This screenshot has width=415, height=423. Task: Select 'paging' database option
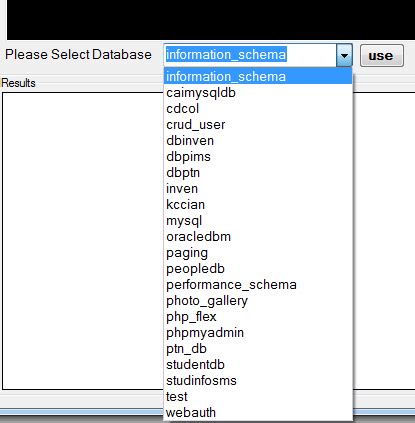pos(258,253)
